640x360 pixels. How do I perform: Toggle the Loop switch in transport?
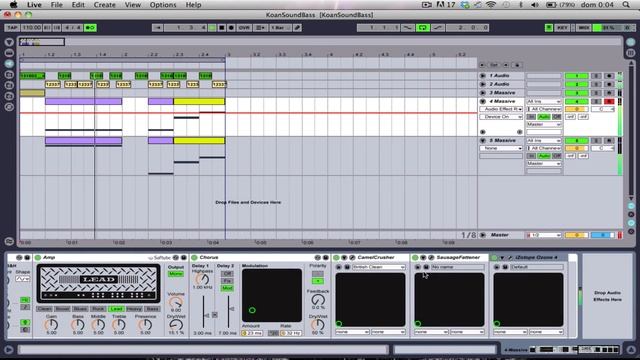click(x=422, y=28)
